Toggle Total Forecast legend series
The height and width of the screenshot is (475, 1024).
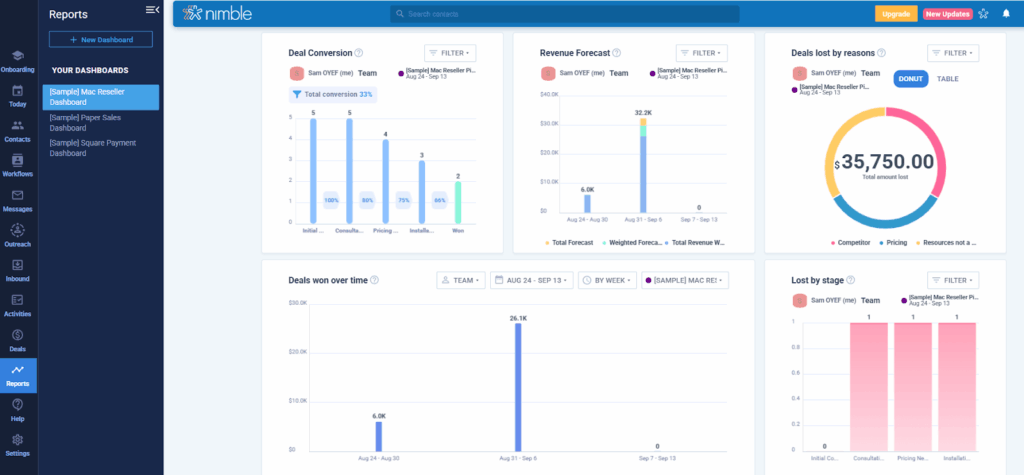pyautogui.click(x=571, y=243)
